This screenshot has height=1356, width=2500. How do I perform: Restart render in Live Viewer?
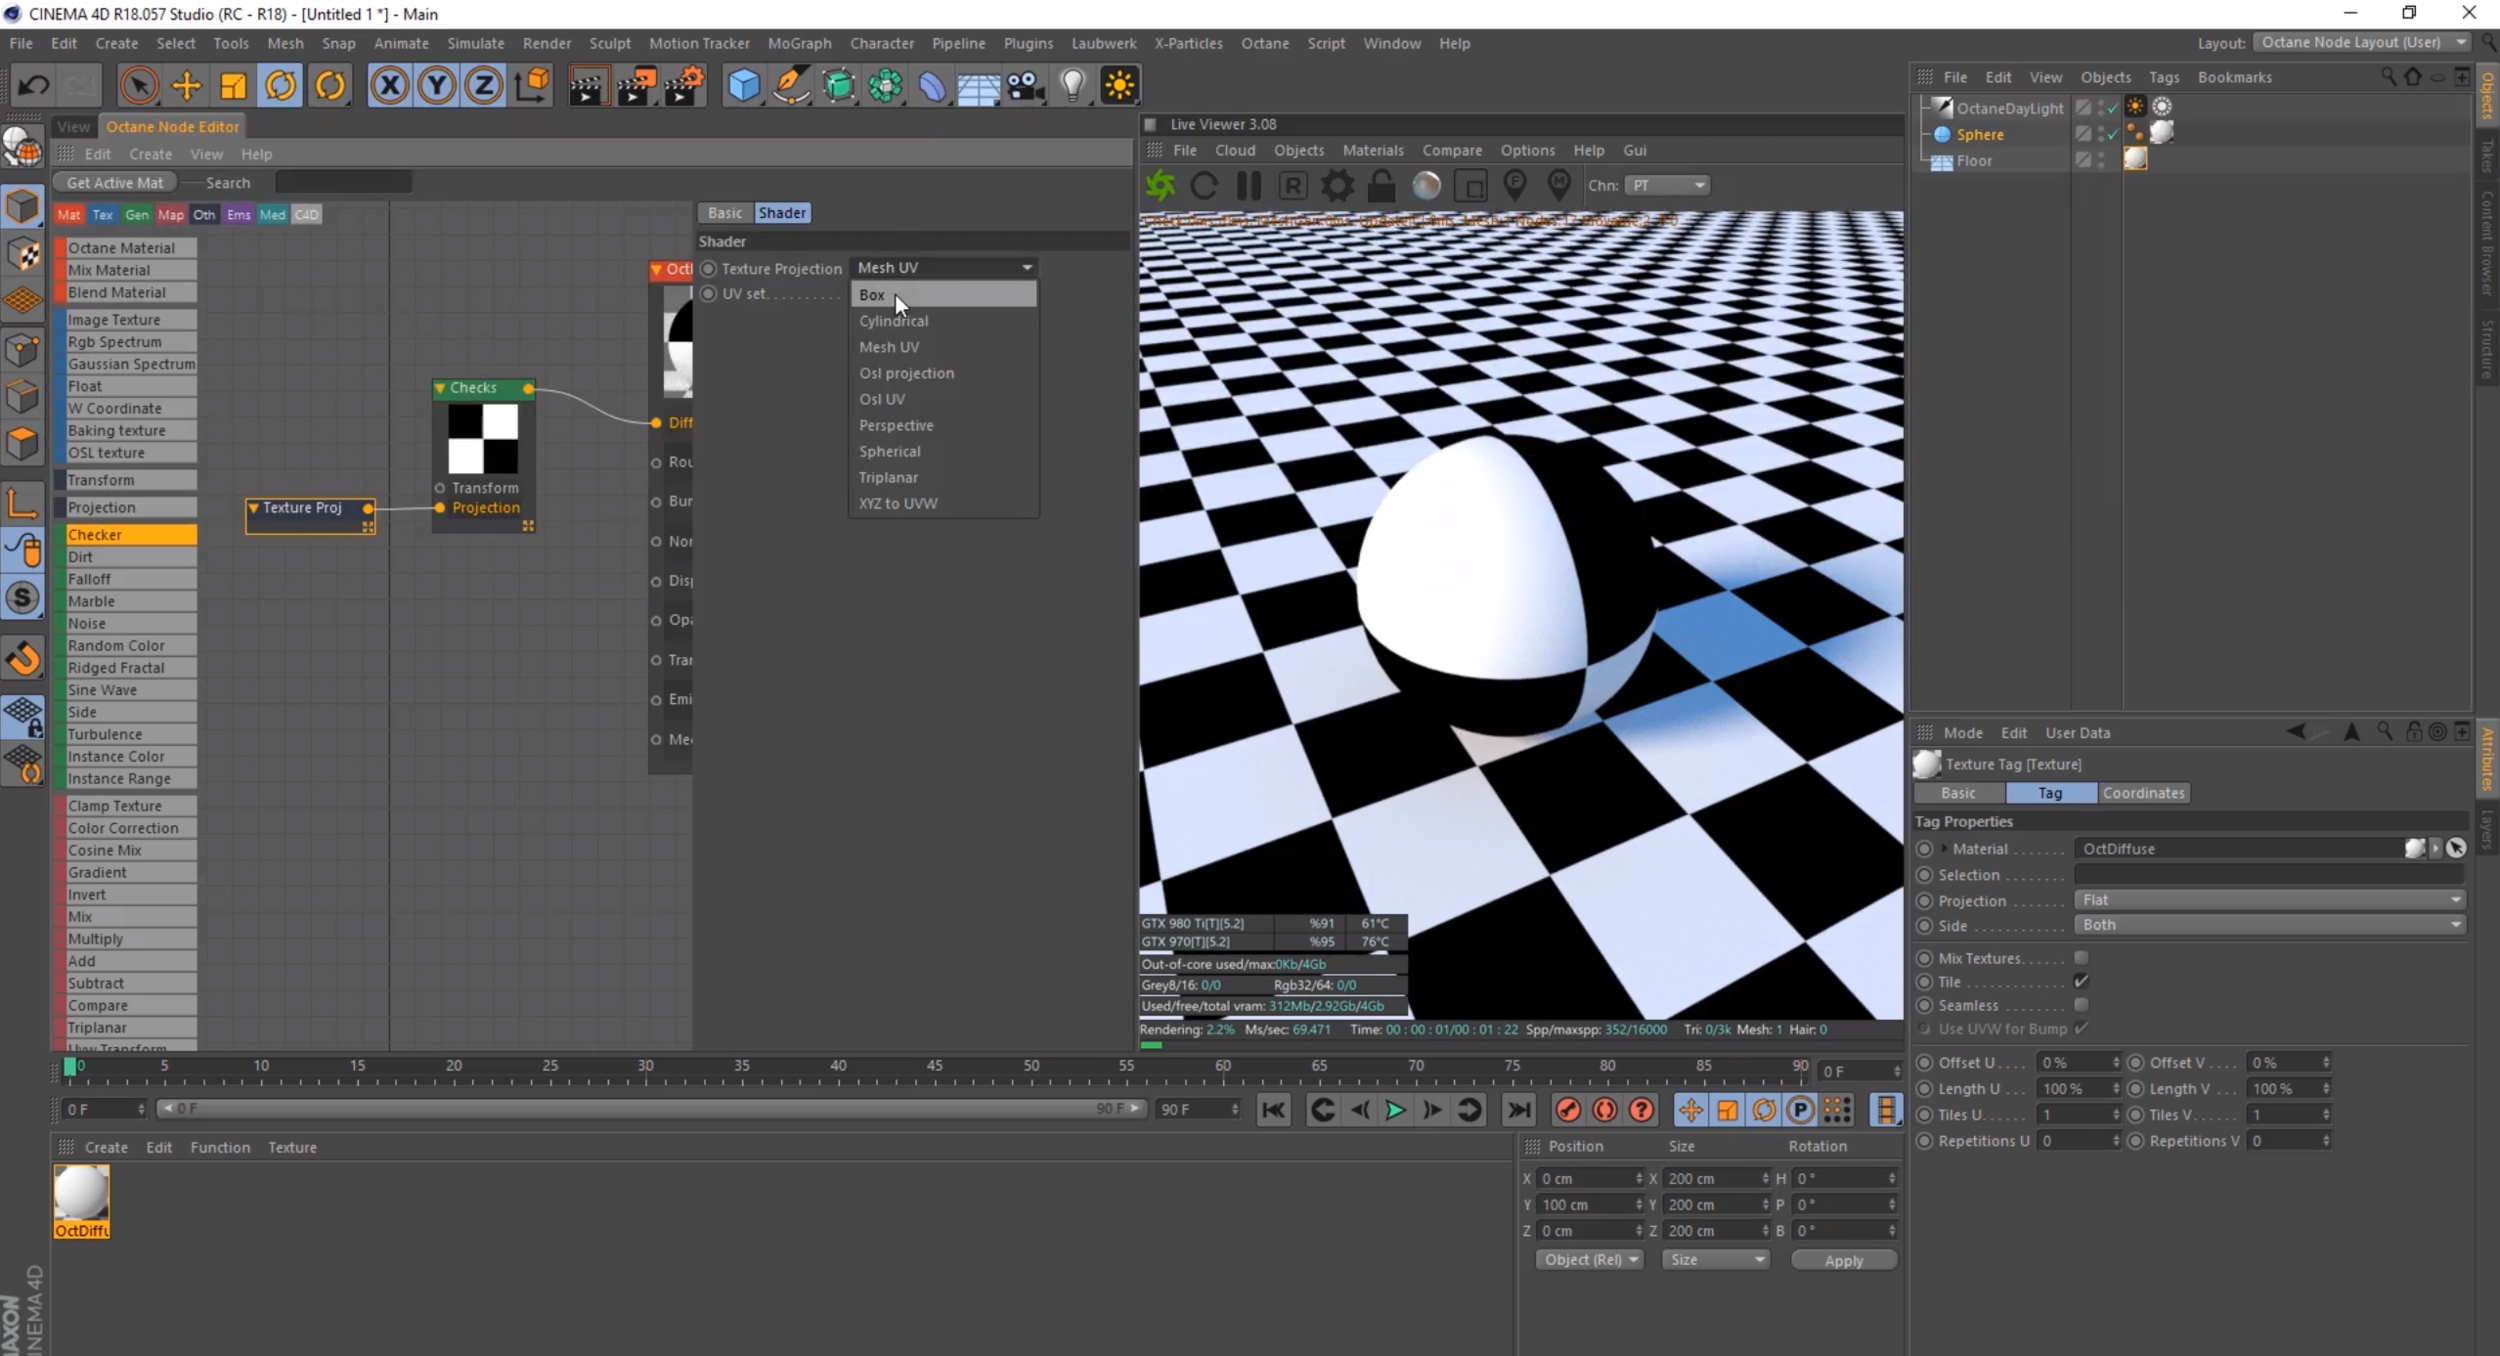[1204, 186]
